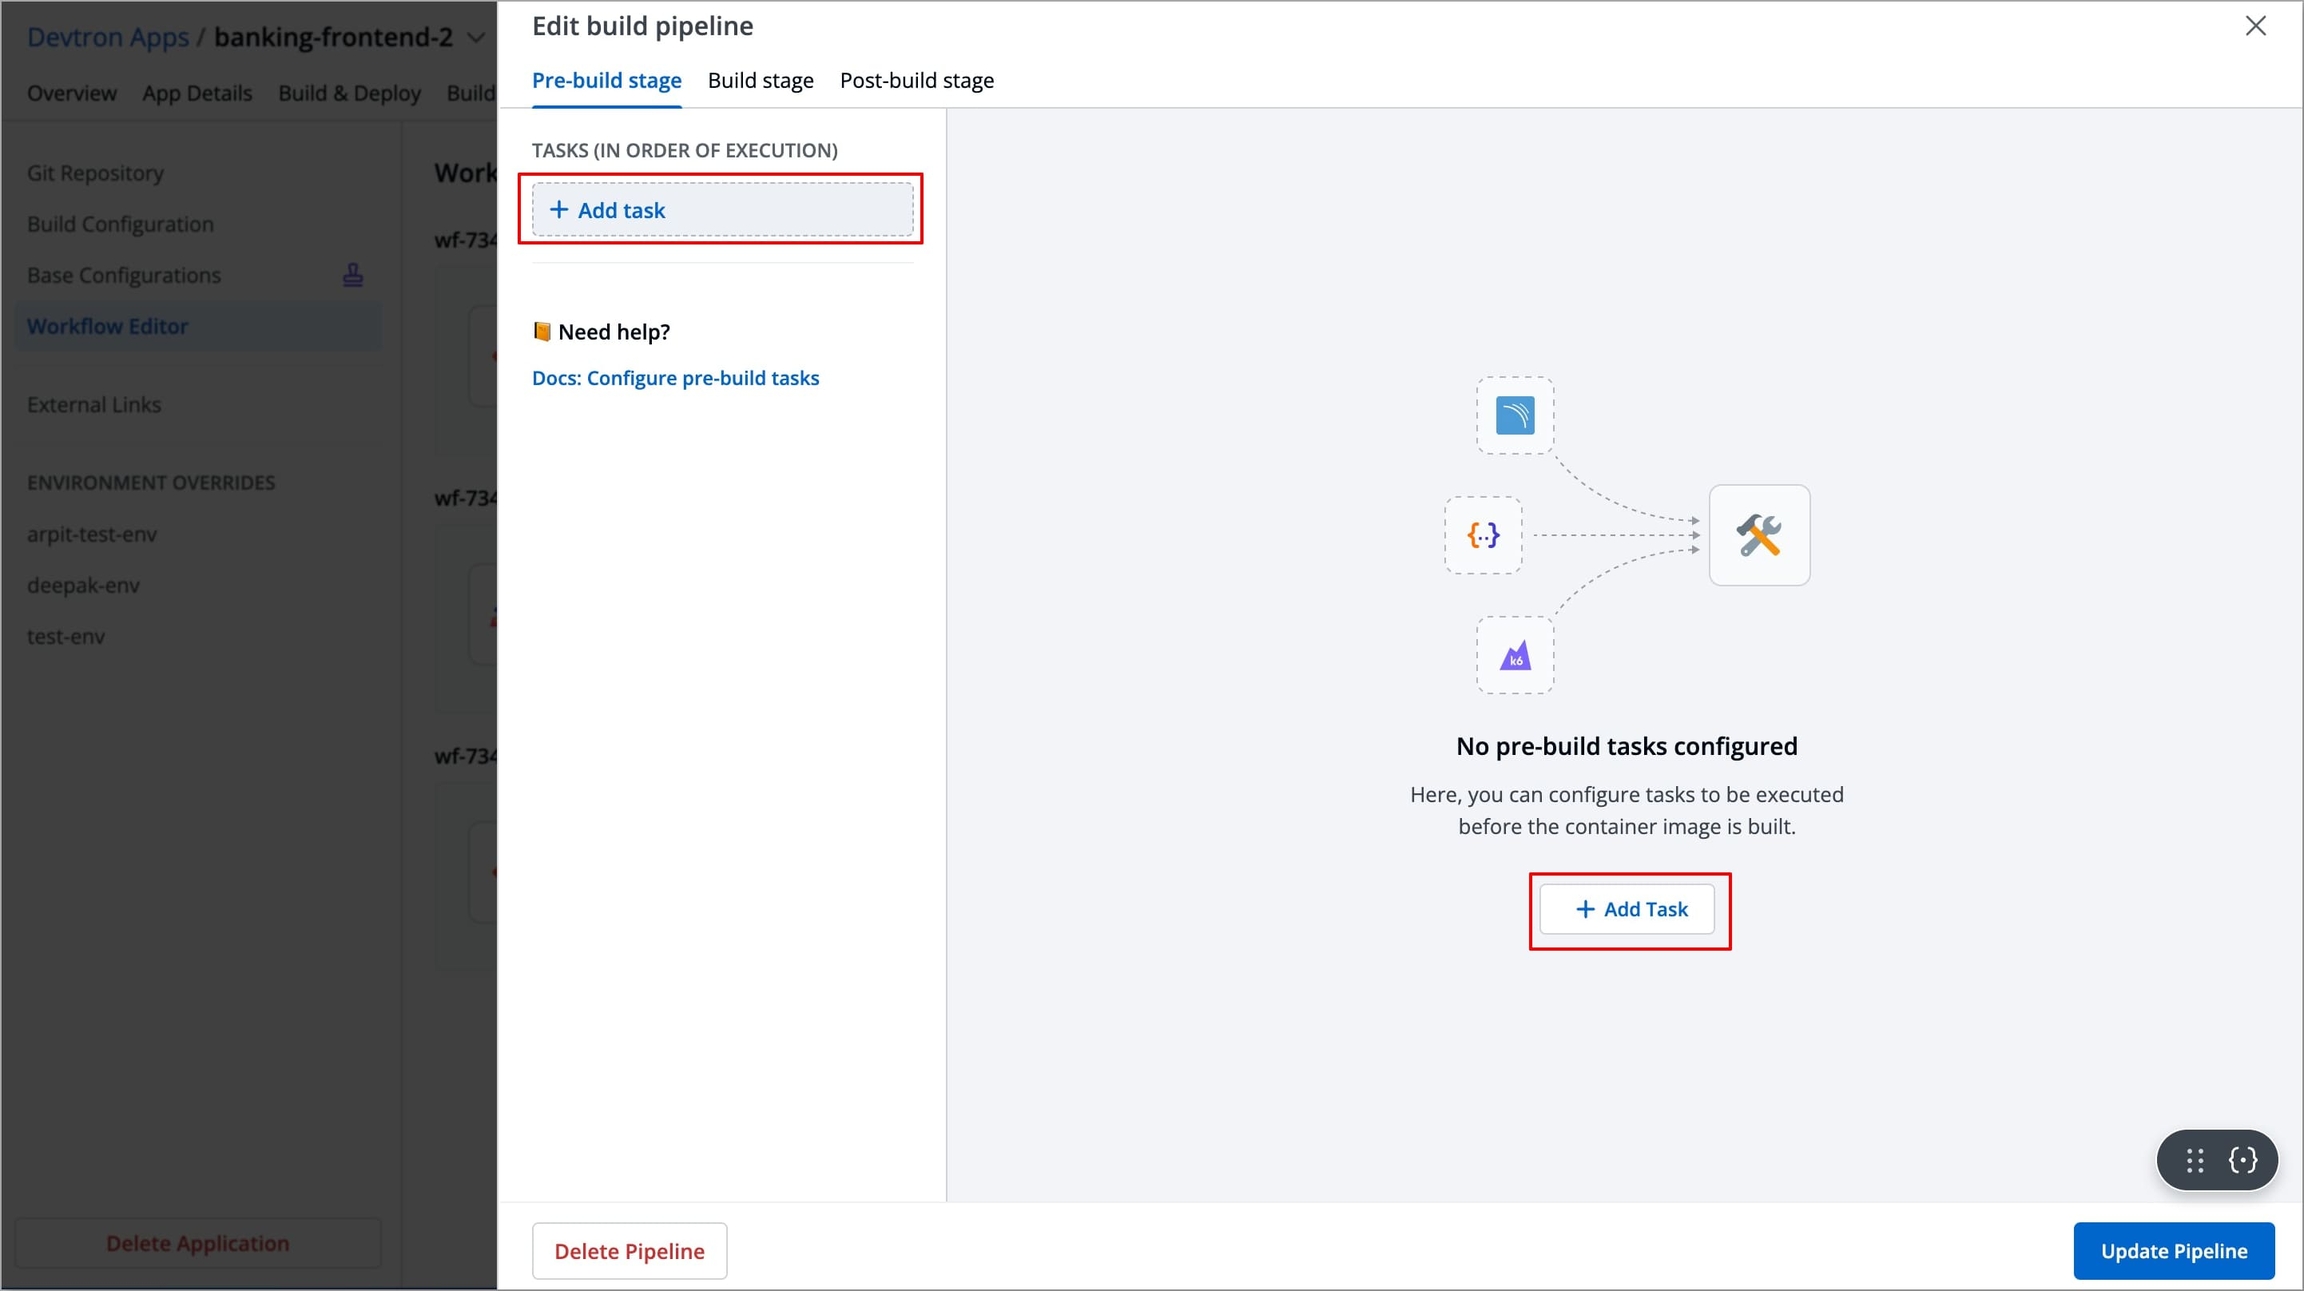Click the hammer and wrench build icon

tap(1758, 535)
